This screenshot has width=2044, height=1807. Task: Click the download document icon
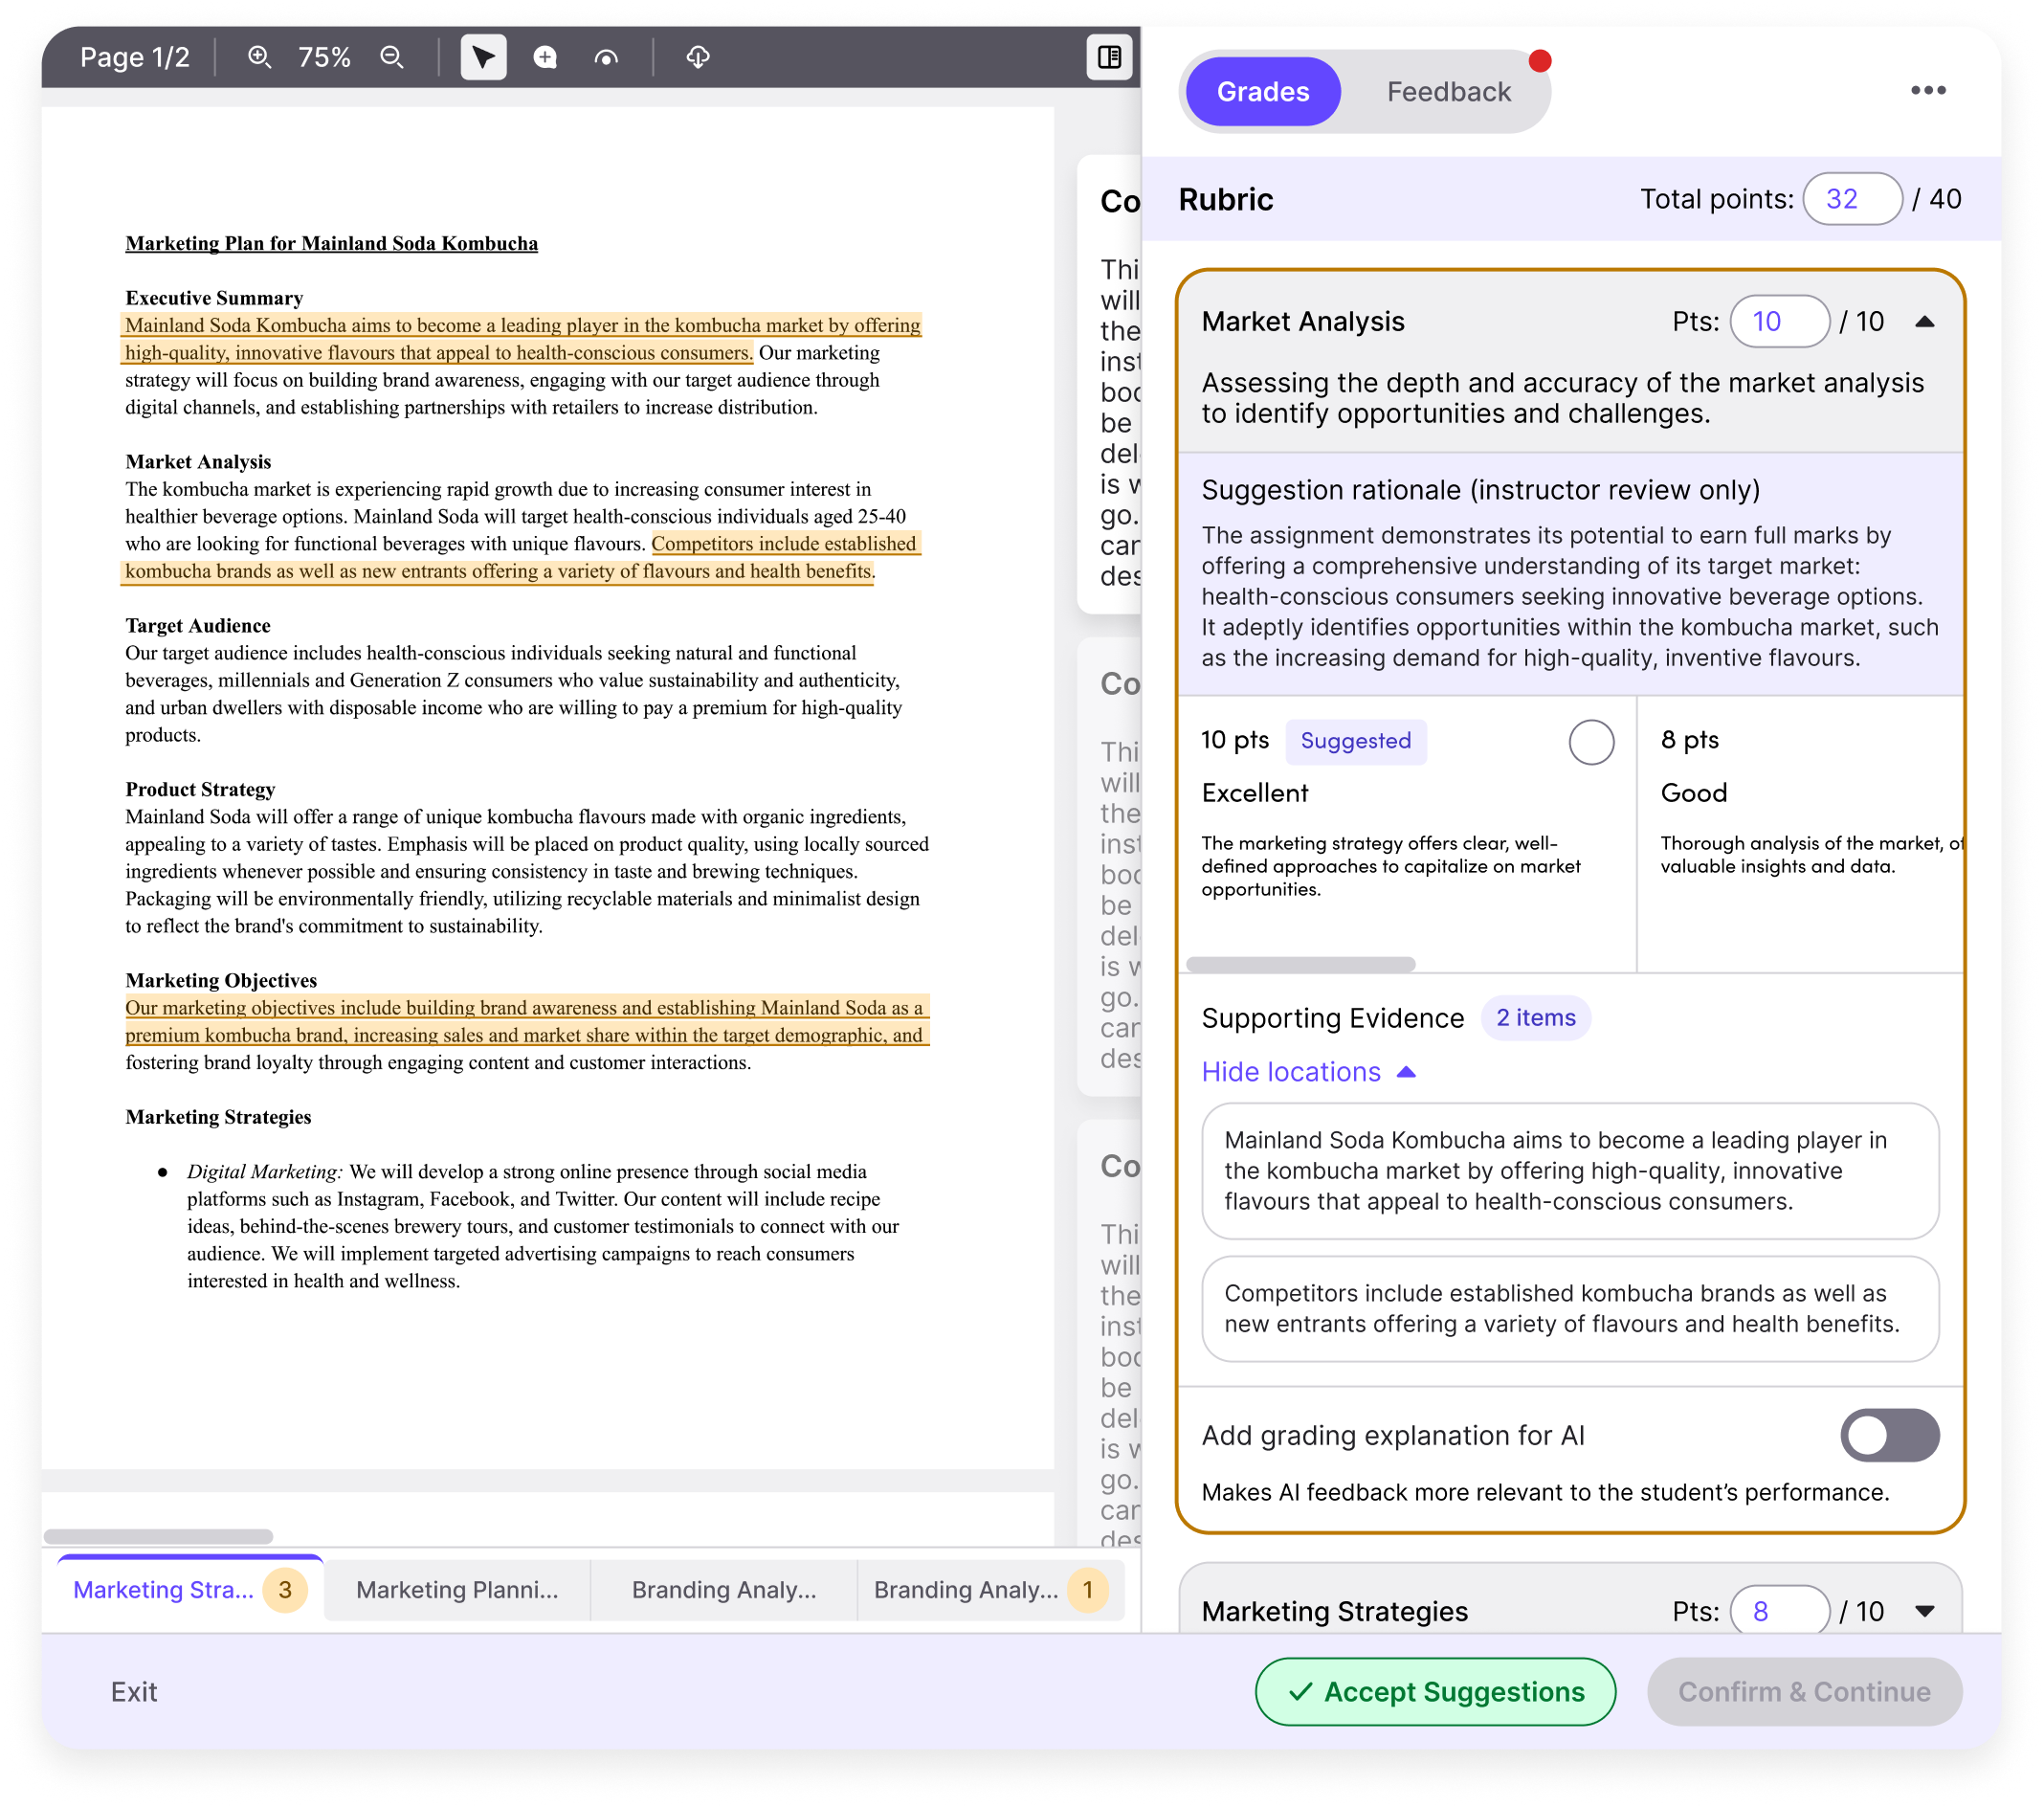point(698,57)
